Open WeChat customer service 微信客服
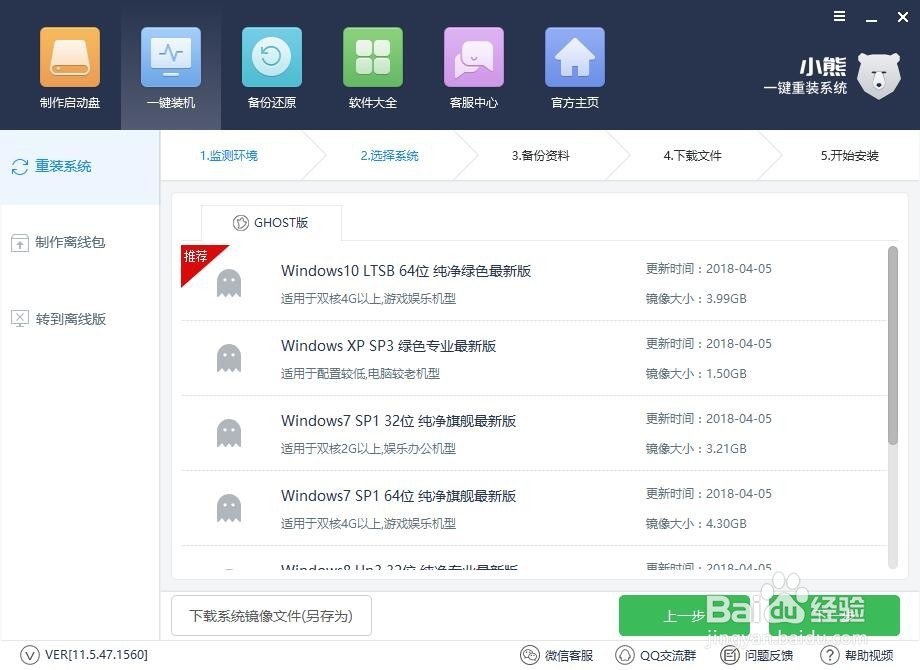 557,655
